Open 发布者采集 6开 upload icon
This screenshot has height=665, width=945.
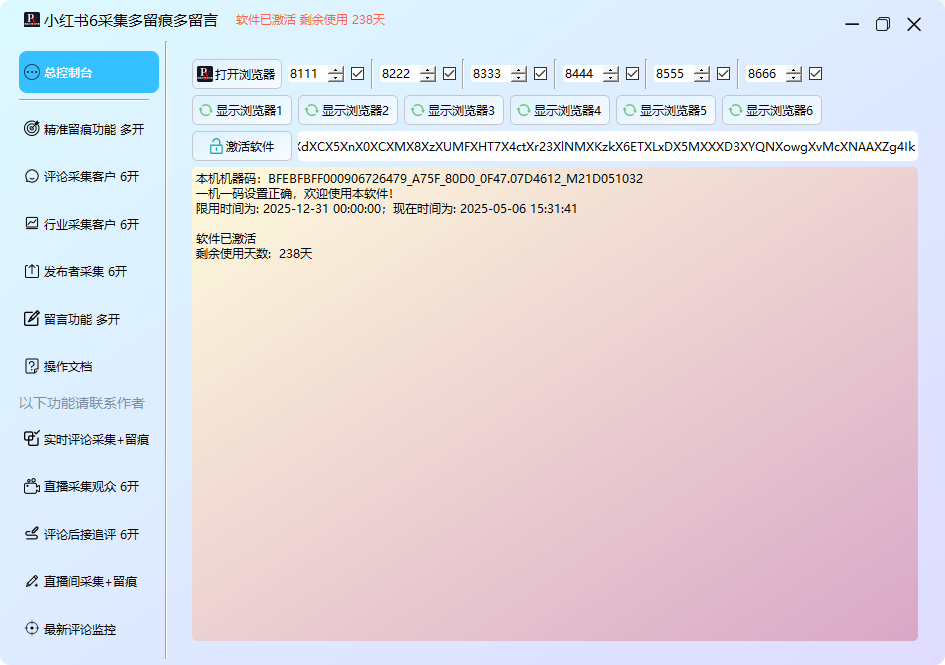(32, 271)
